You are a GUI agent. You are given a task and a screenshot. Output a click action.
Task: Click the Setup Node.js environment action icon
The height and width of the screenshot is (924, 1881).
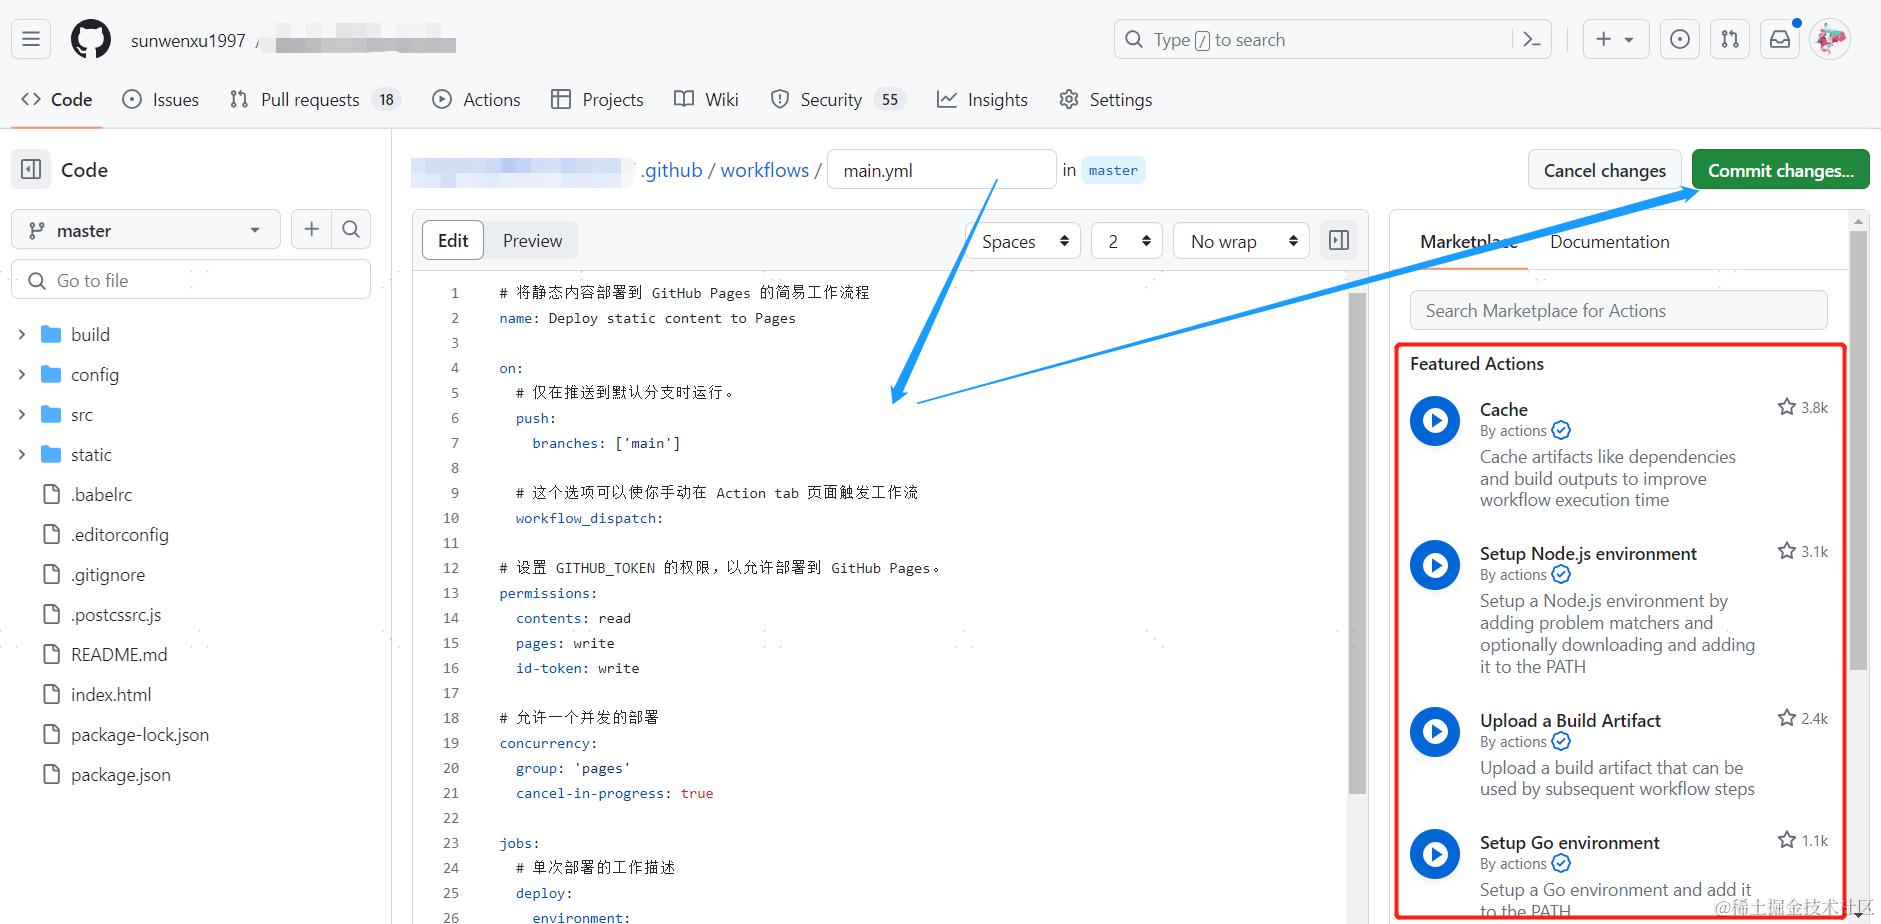point(1435,565)
